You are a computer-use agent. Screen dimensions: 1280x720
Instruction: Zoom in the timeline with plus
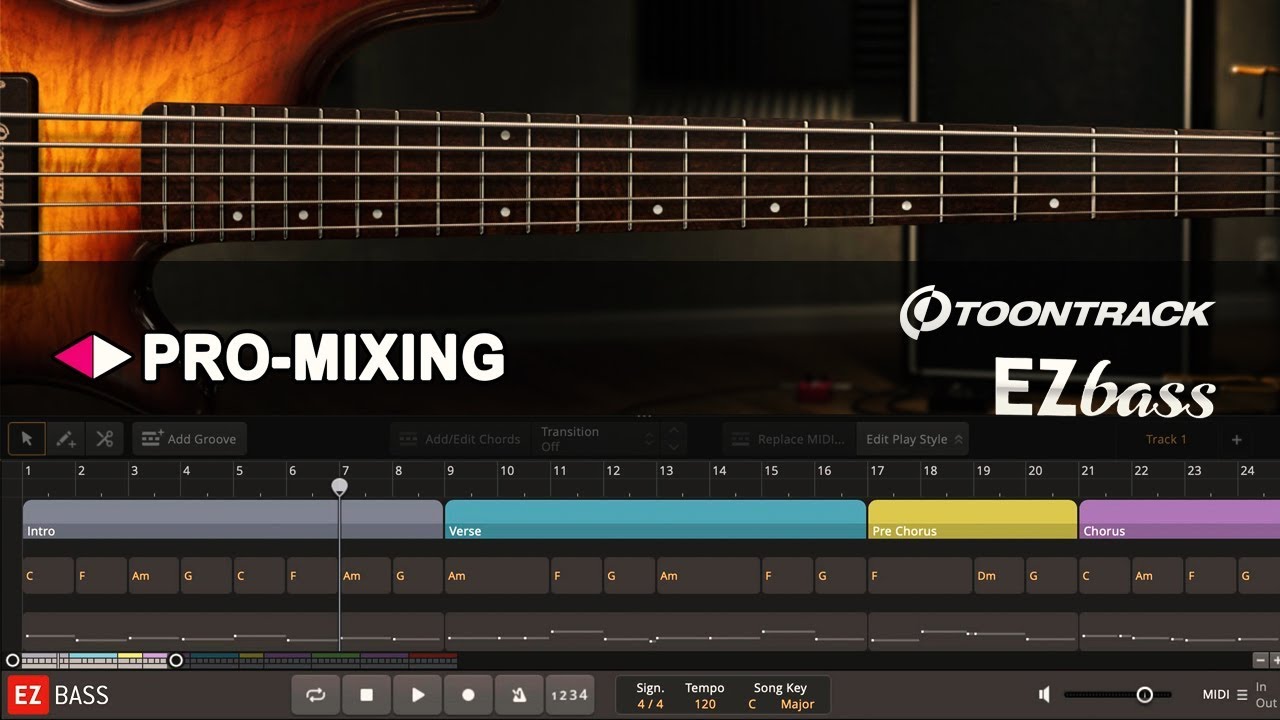click(x=1275, y=660)
